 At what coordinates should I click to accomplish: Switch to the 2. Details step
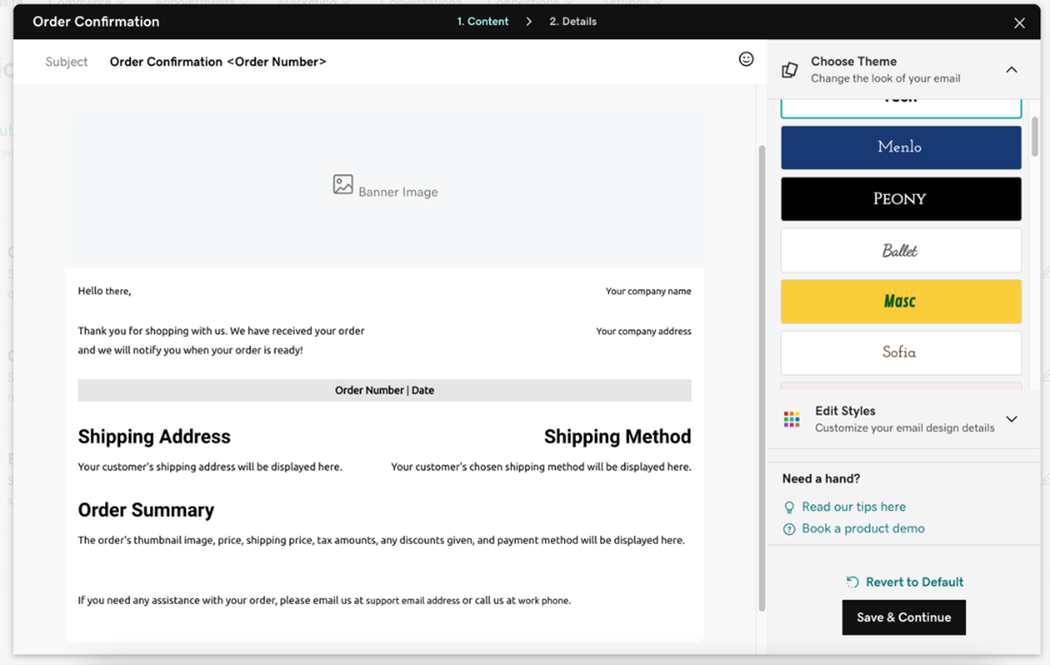click(x=573, y=21)
